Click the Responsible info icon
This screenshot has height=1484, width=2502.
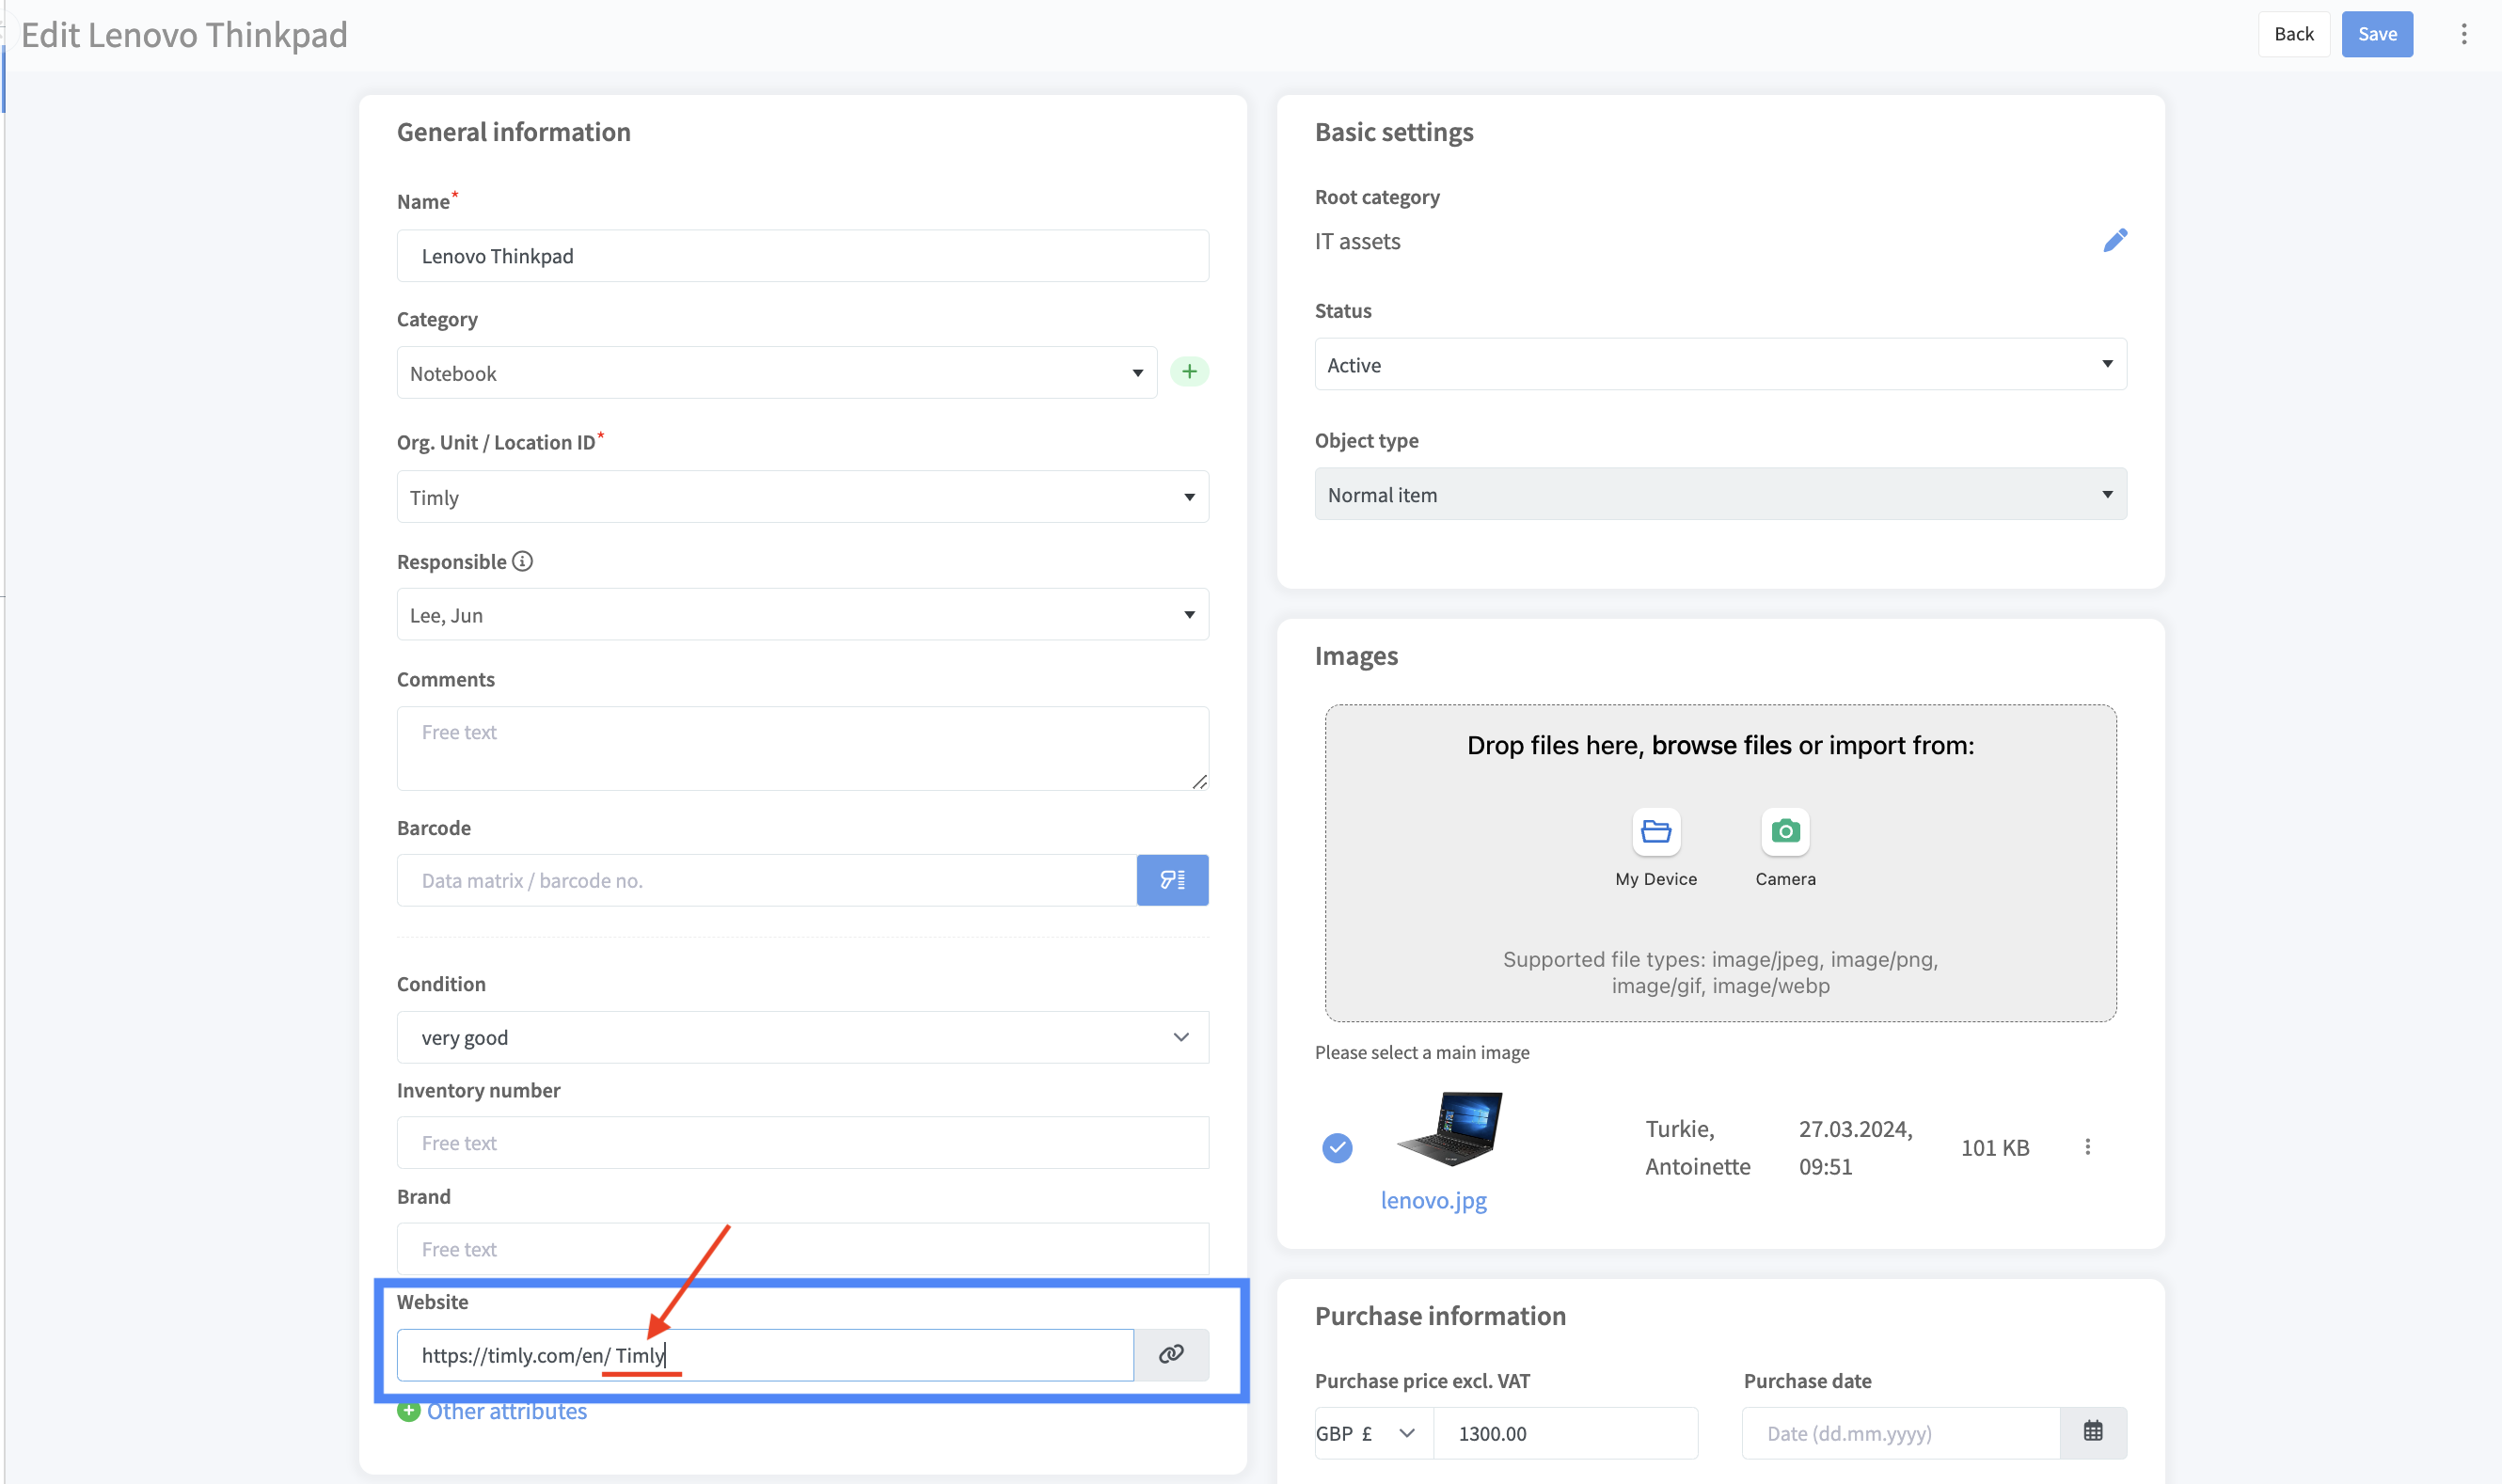(522, 561)
